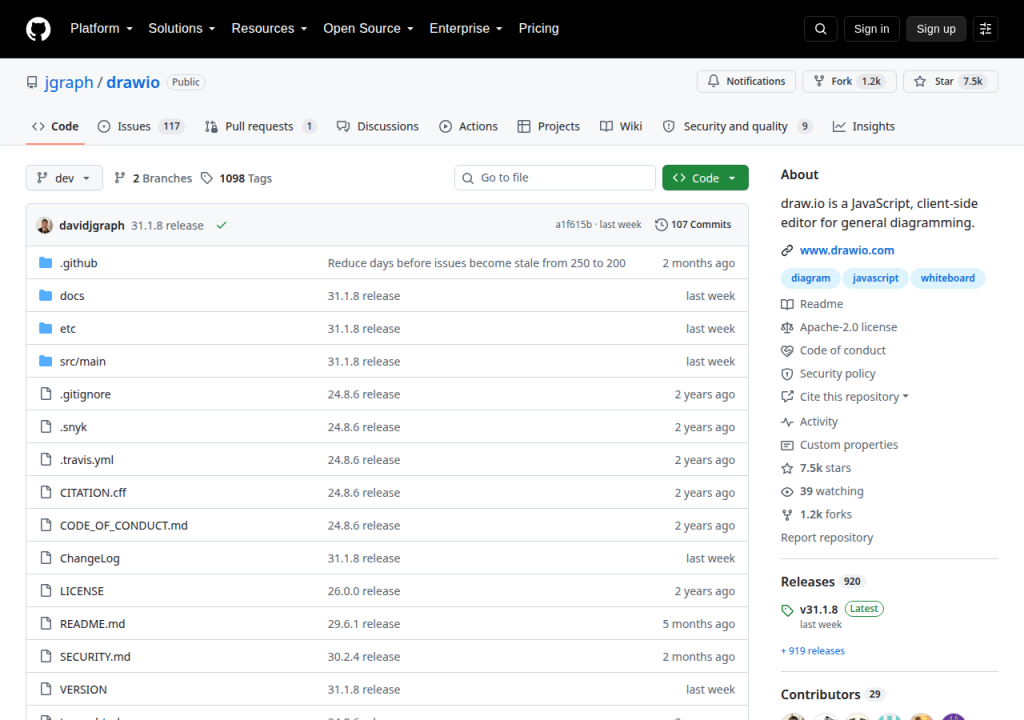This screenshot has width=1024, height=720.
Task: Fork the drawio repository
Action: 849,81
